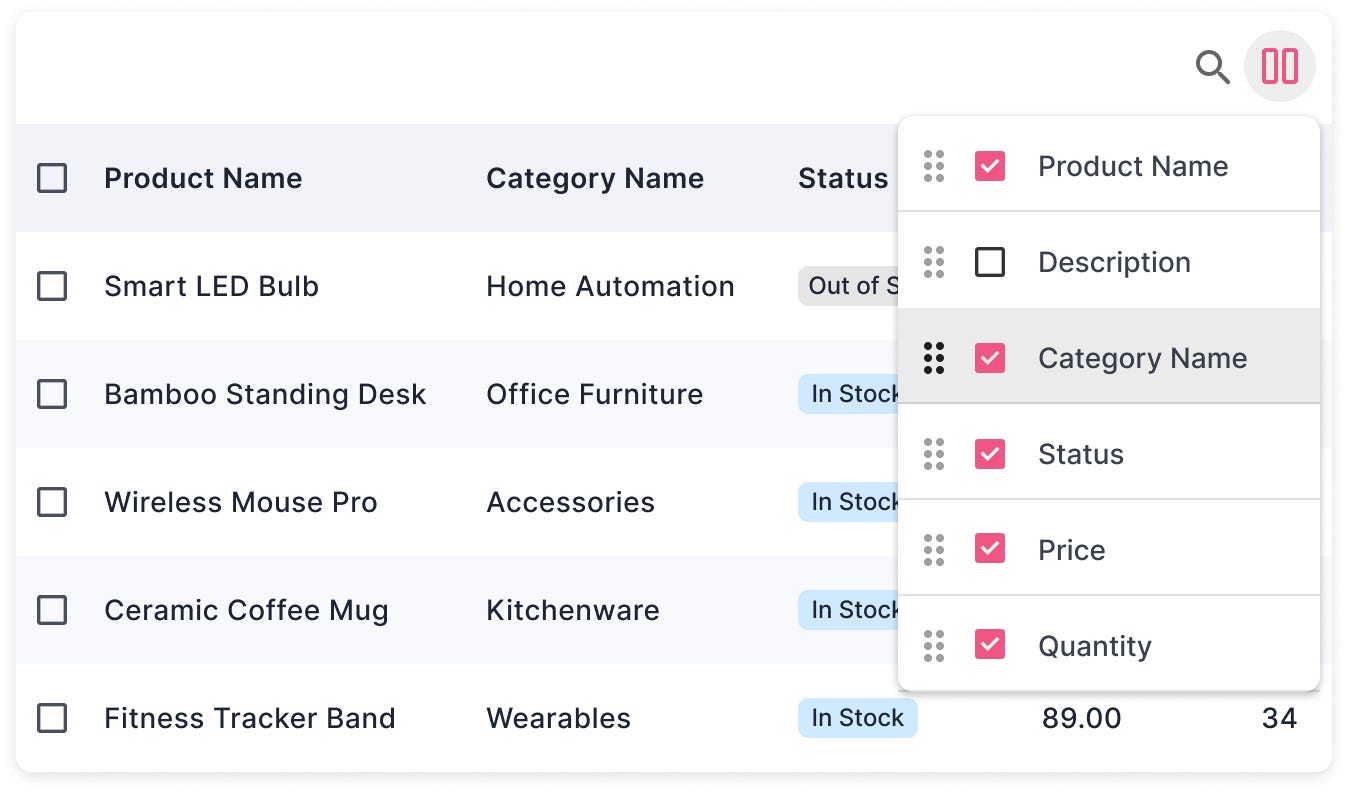The width and height of the screenshot is (1348, 792).
Task: Click the Home Automation category cell
Action: tap(610, 286)
